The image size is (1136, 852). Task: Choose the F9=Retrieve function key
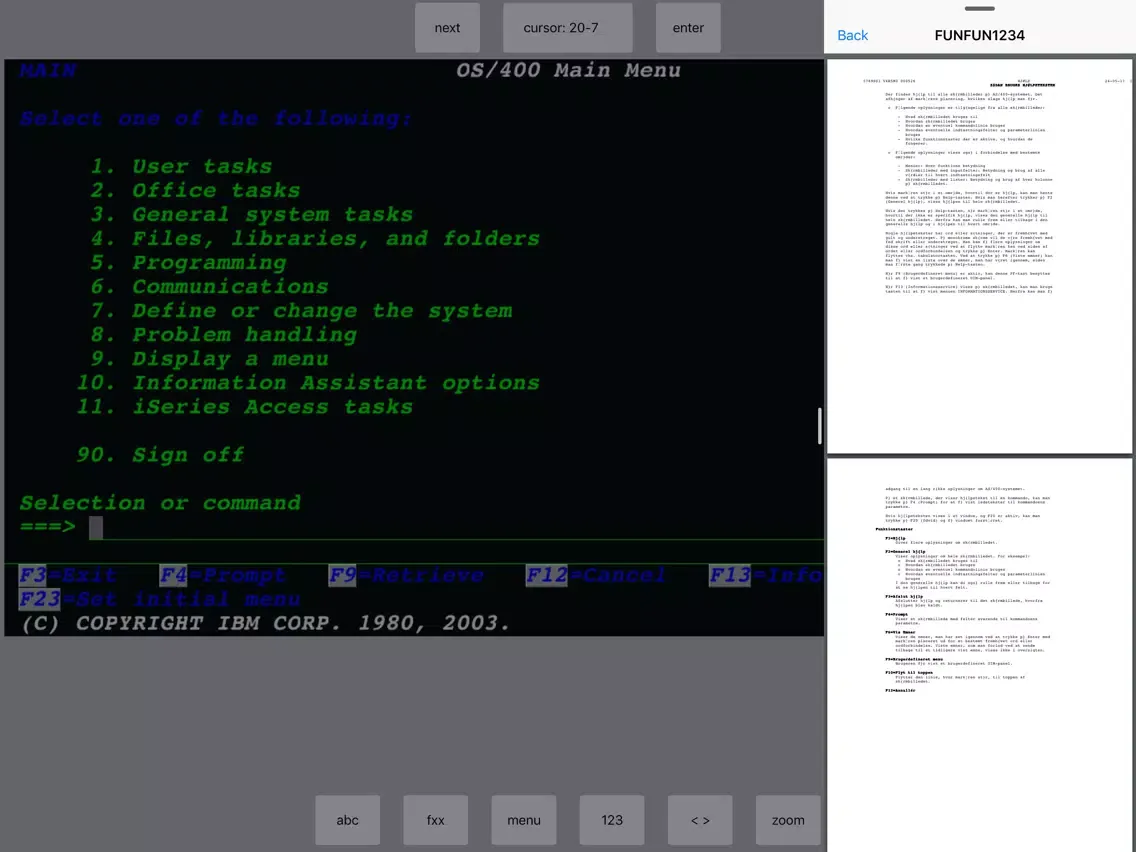tap(406, 576)
